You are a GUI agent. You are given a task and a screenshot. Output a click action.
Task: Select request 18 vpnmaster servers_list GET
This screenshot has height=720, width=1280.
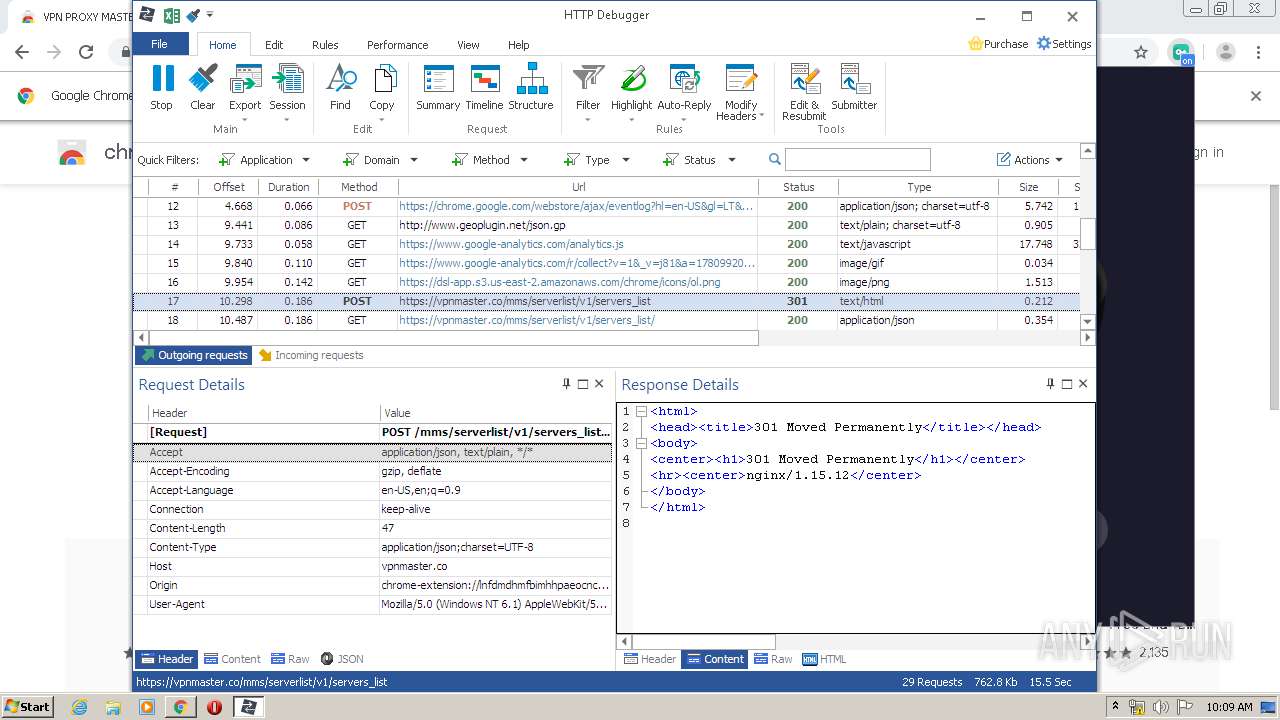click(607, 320)
